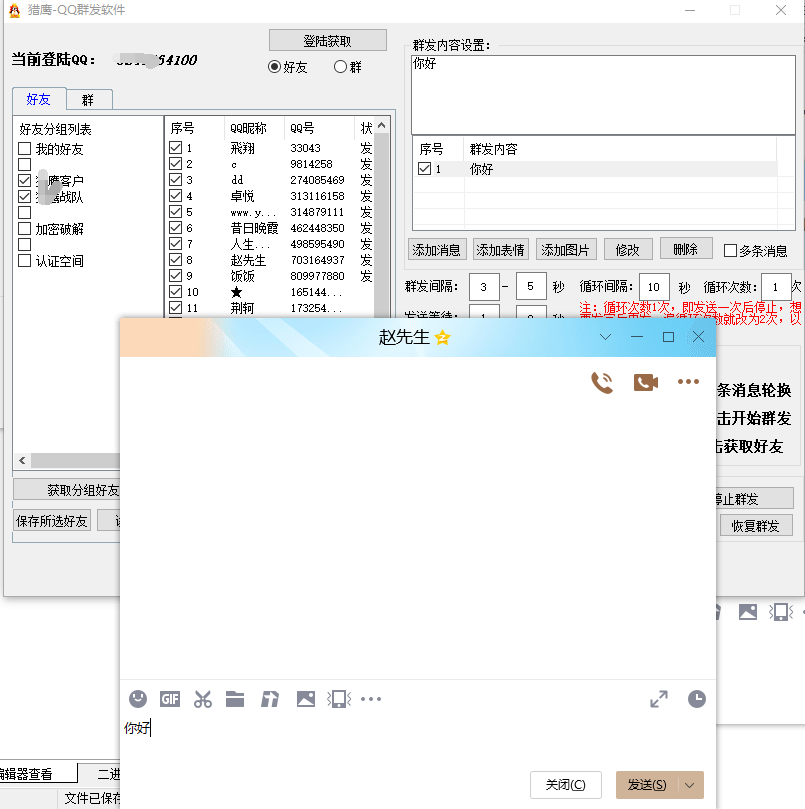Click group list horizontal scrollbar left arrow
Screen dimensions: 805x809
[x=22, y=460]
